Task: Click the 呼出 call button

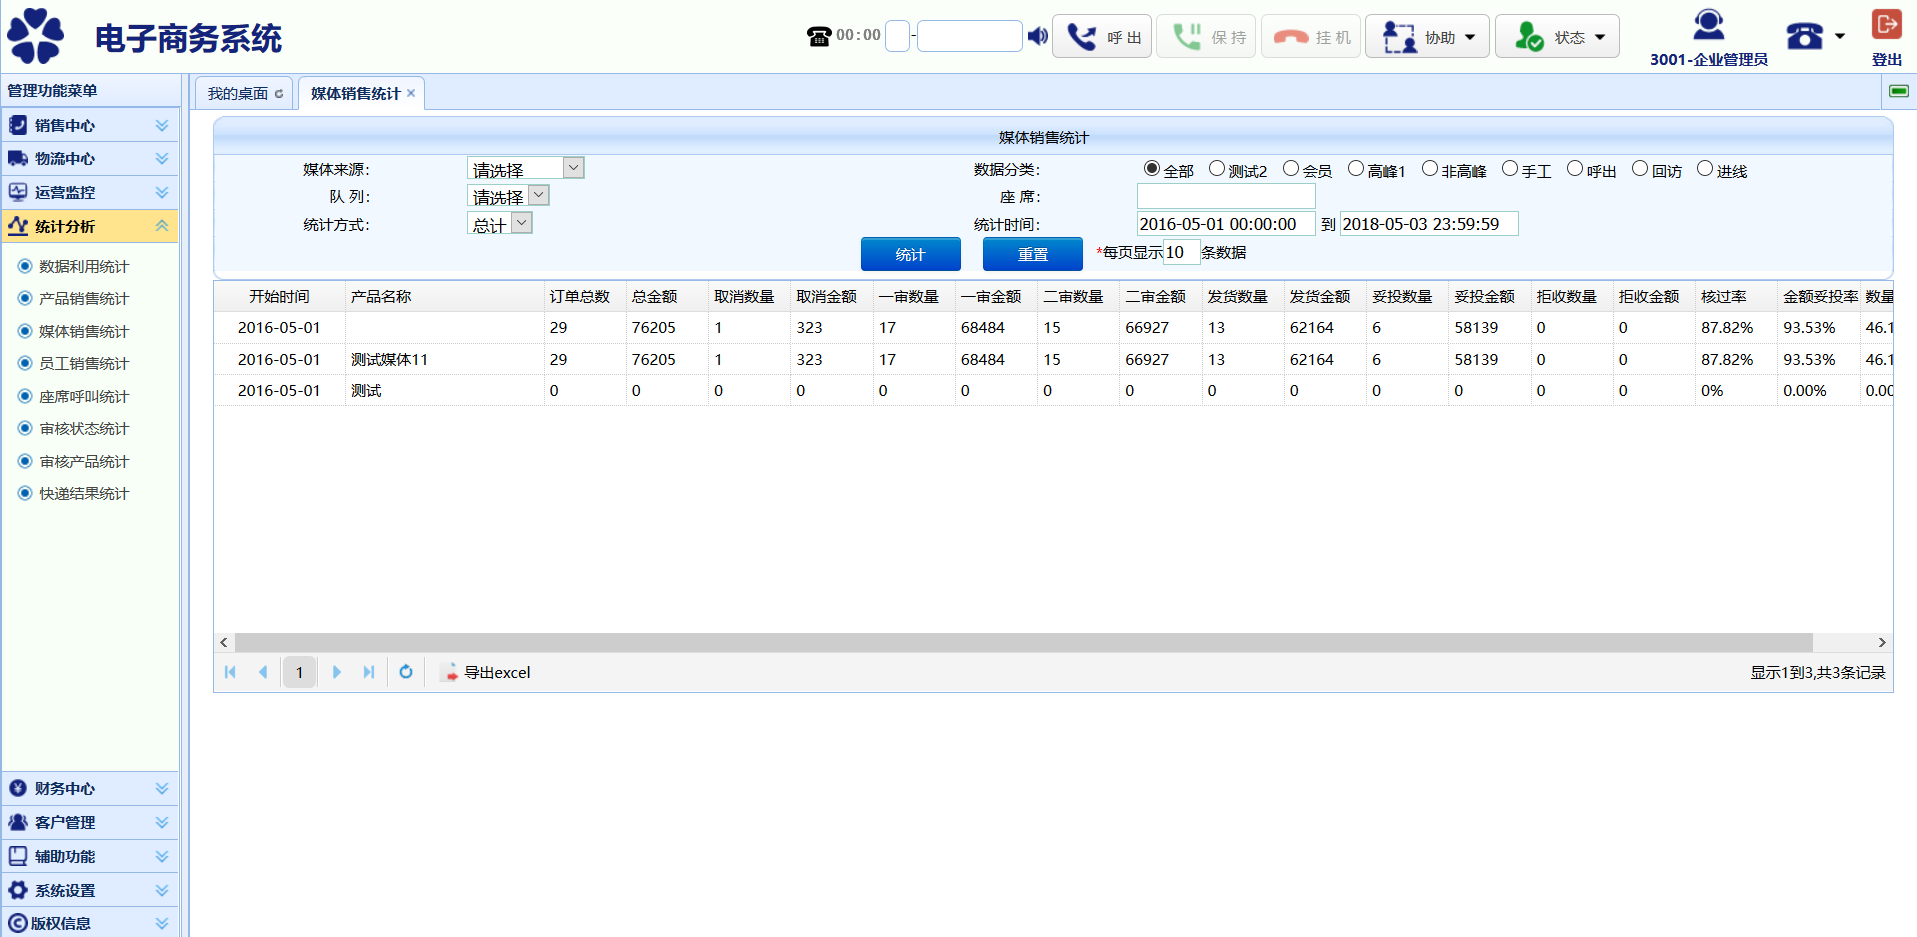Action: click(1103, 37)
